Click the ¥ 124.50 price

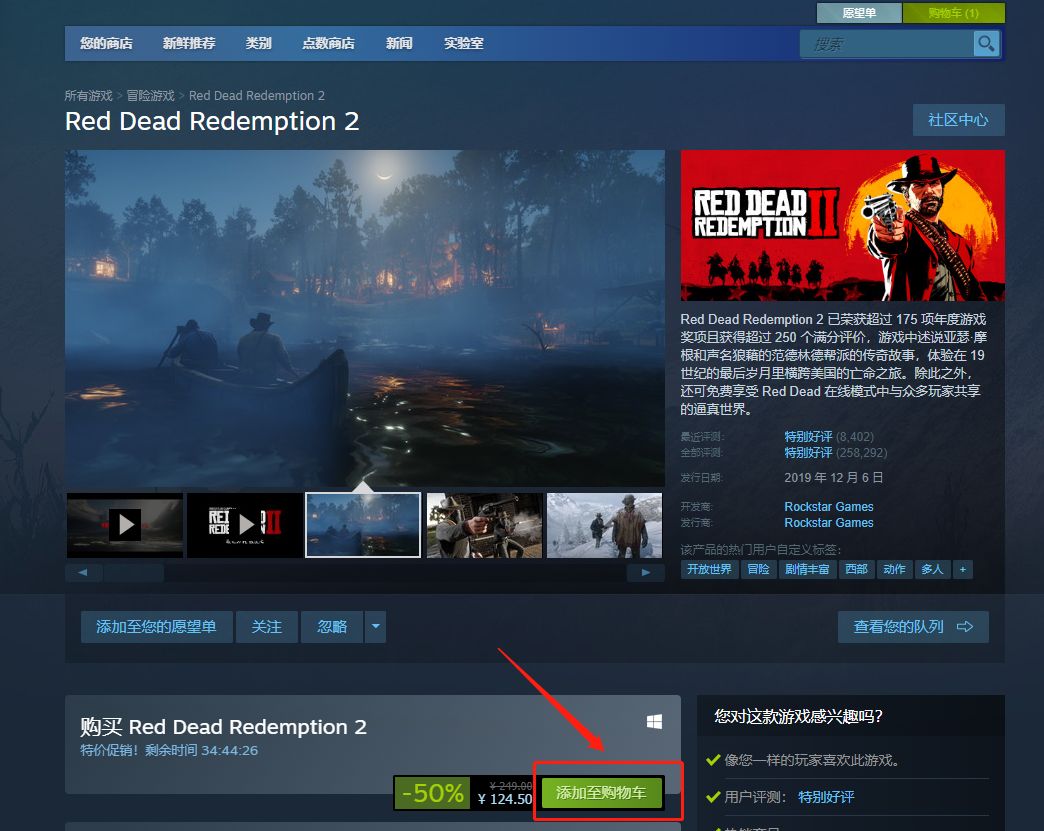505,799
